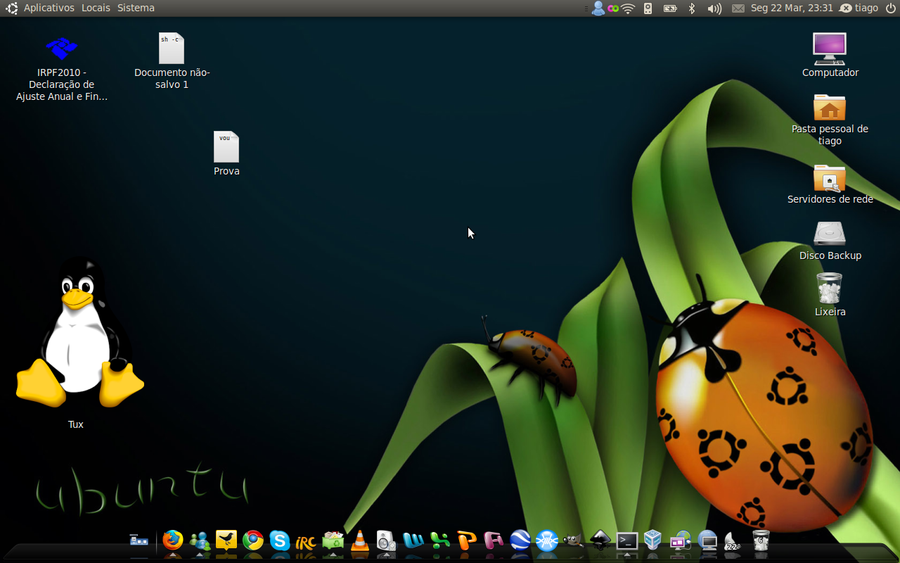Open the yellow bird chat app in dock
900x563 pixels.
(226, 540)
